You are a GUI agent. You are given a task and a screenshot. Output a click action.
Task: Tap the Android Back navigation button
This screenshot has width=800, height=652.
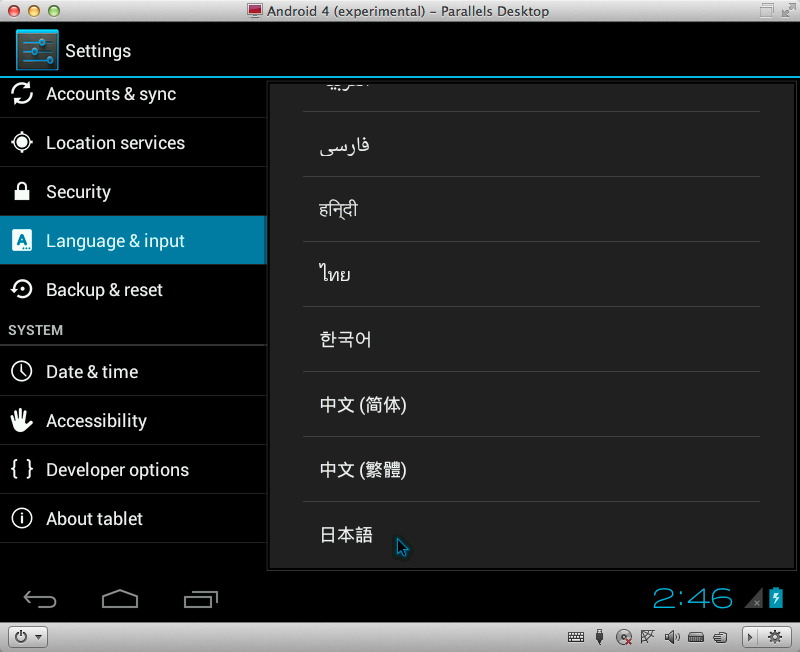pos(40,599)
